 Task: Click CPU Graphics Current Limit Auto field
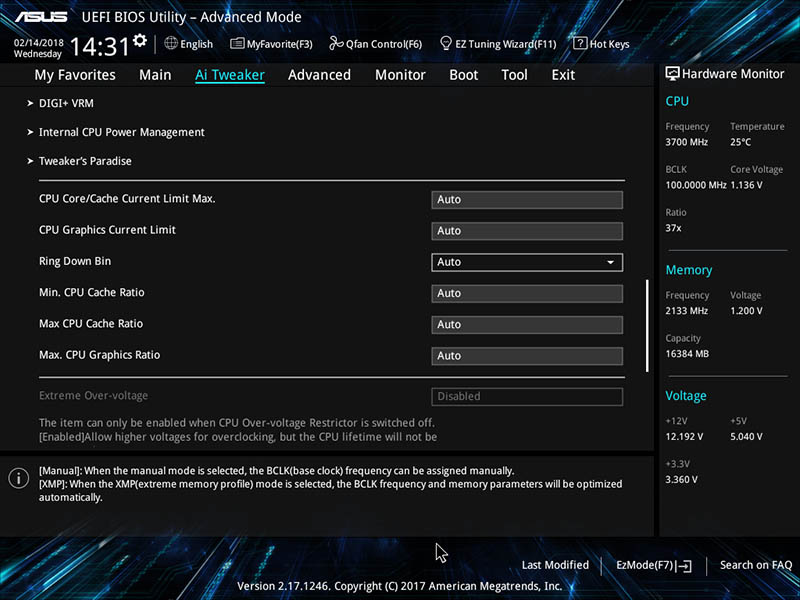[527, 231]
